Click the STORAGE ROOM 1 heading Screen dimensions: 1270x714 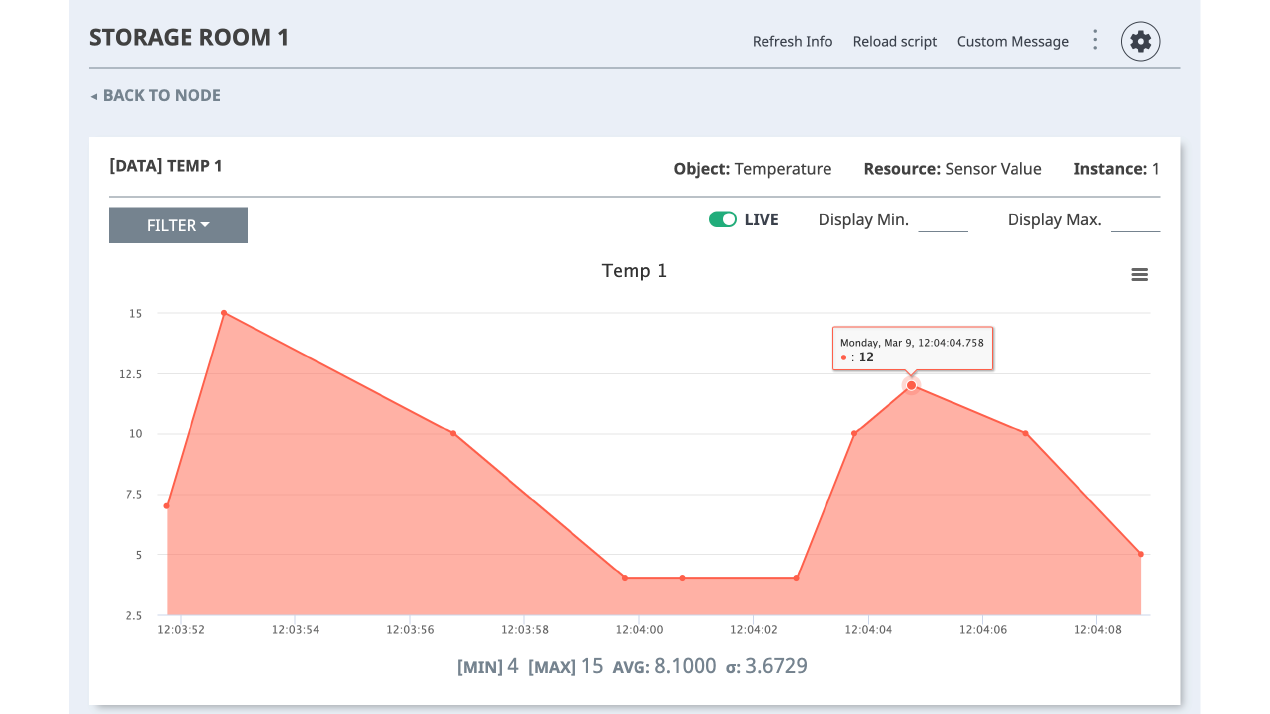point(189,37)
